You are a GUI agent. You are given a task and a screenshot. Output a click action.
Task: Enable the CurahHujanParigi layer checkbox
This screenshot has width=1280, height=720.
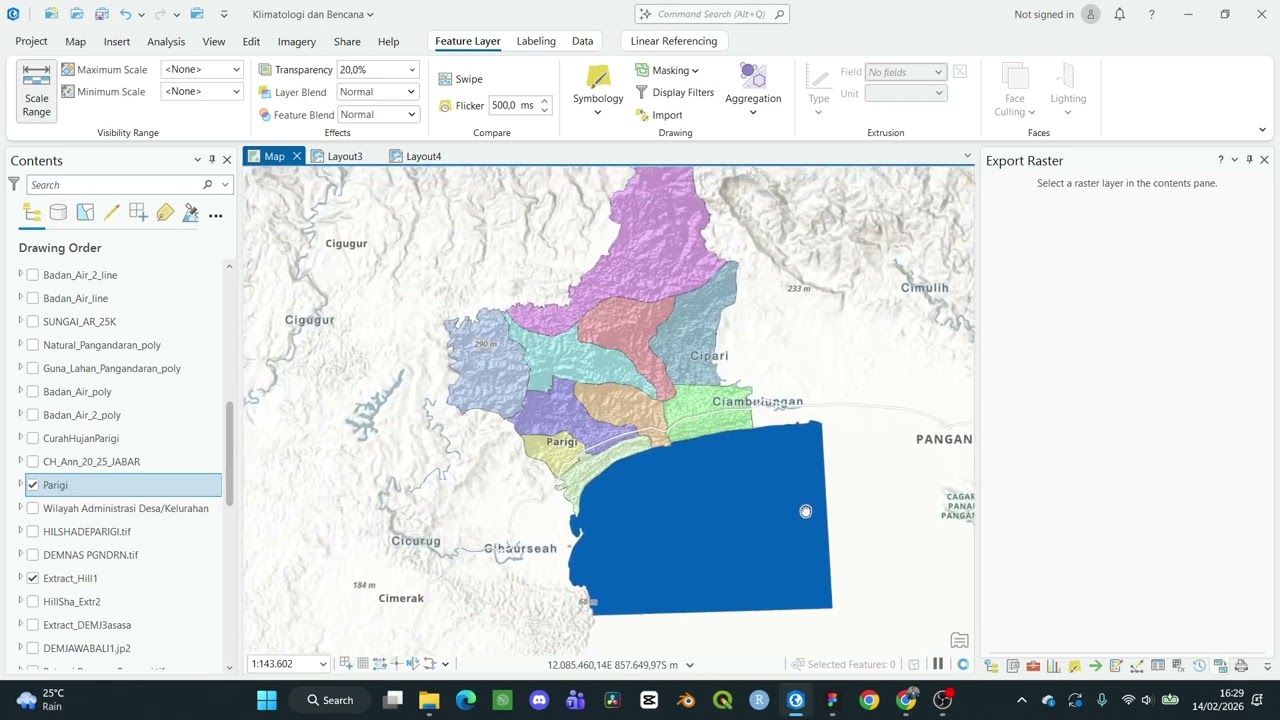click(x=33, y=438)
